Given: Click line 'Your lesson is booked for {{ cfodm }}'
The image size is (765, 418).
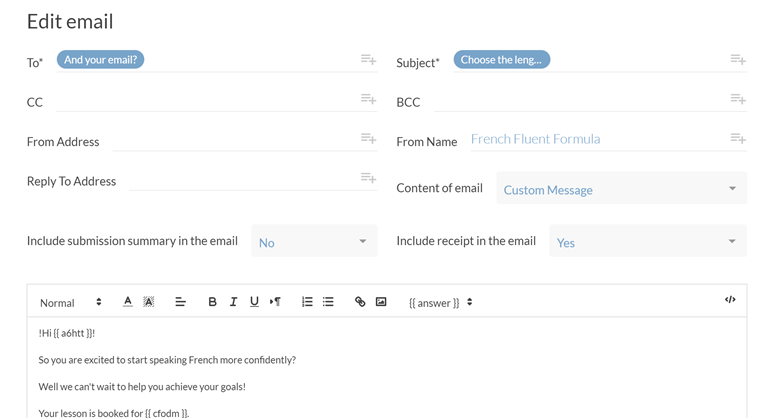Looking at the screenshot, I should (114, 413).
